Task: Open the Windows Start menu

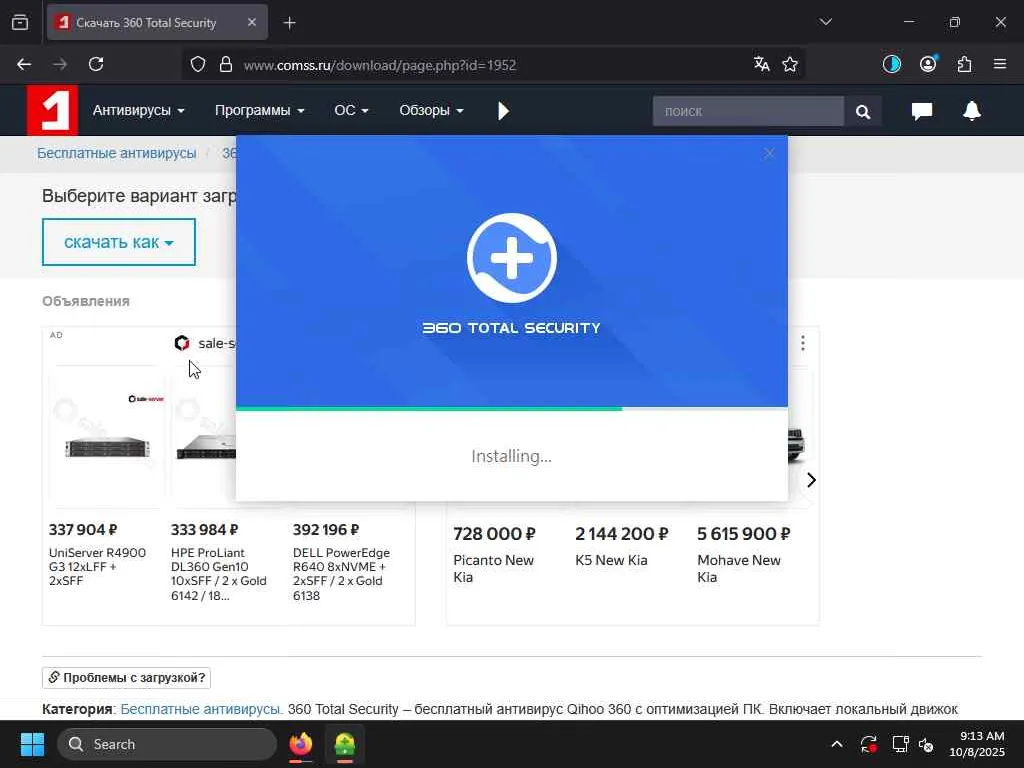Action: coord(32,744)
